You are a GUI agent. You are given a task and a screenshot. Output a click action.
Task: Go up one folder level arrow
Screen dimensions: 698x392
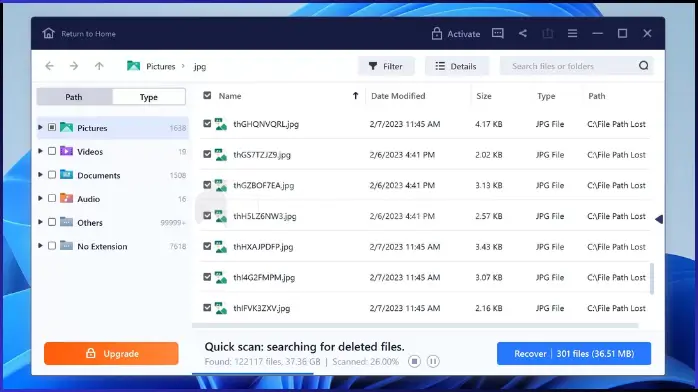tap(99, 66)
